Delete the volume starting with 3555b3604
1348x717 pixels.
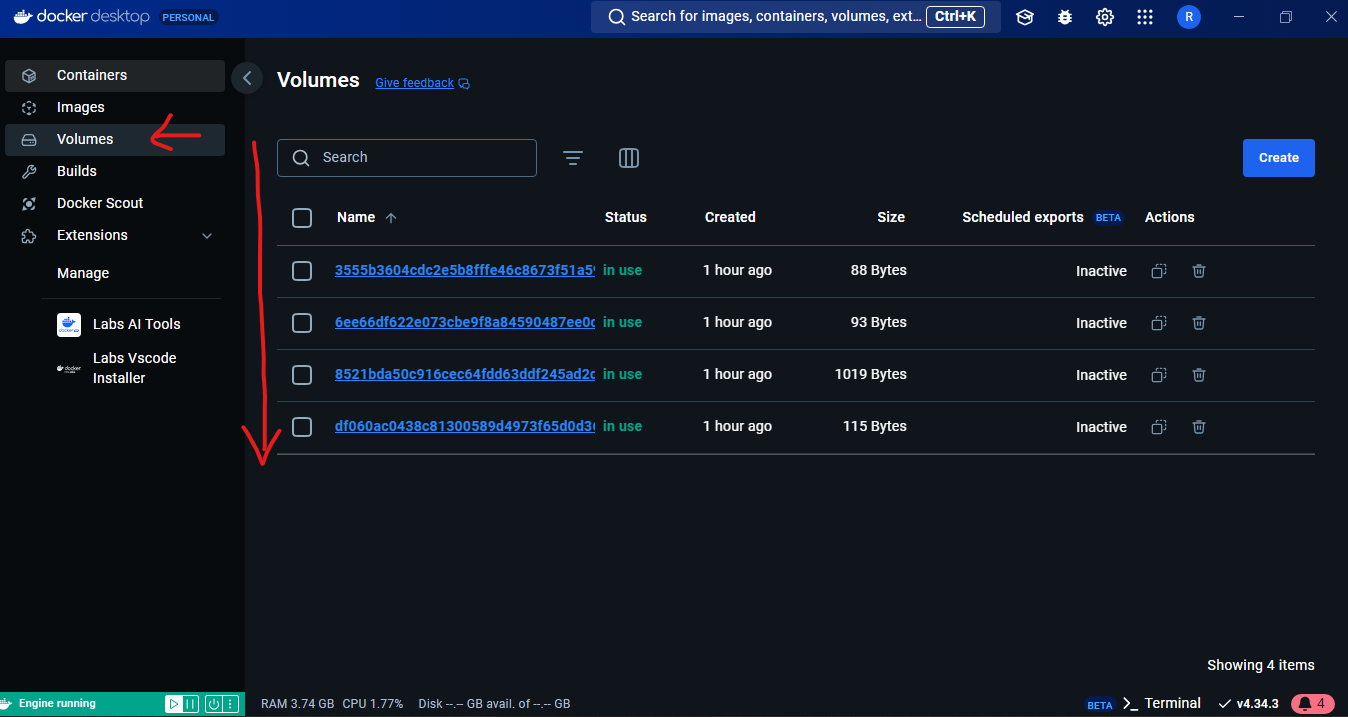(x=1199, y=271)
